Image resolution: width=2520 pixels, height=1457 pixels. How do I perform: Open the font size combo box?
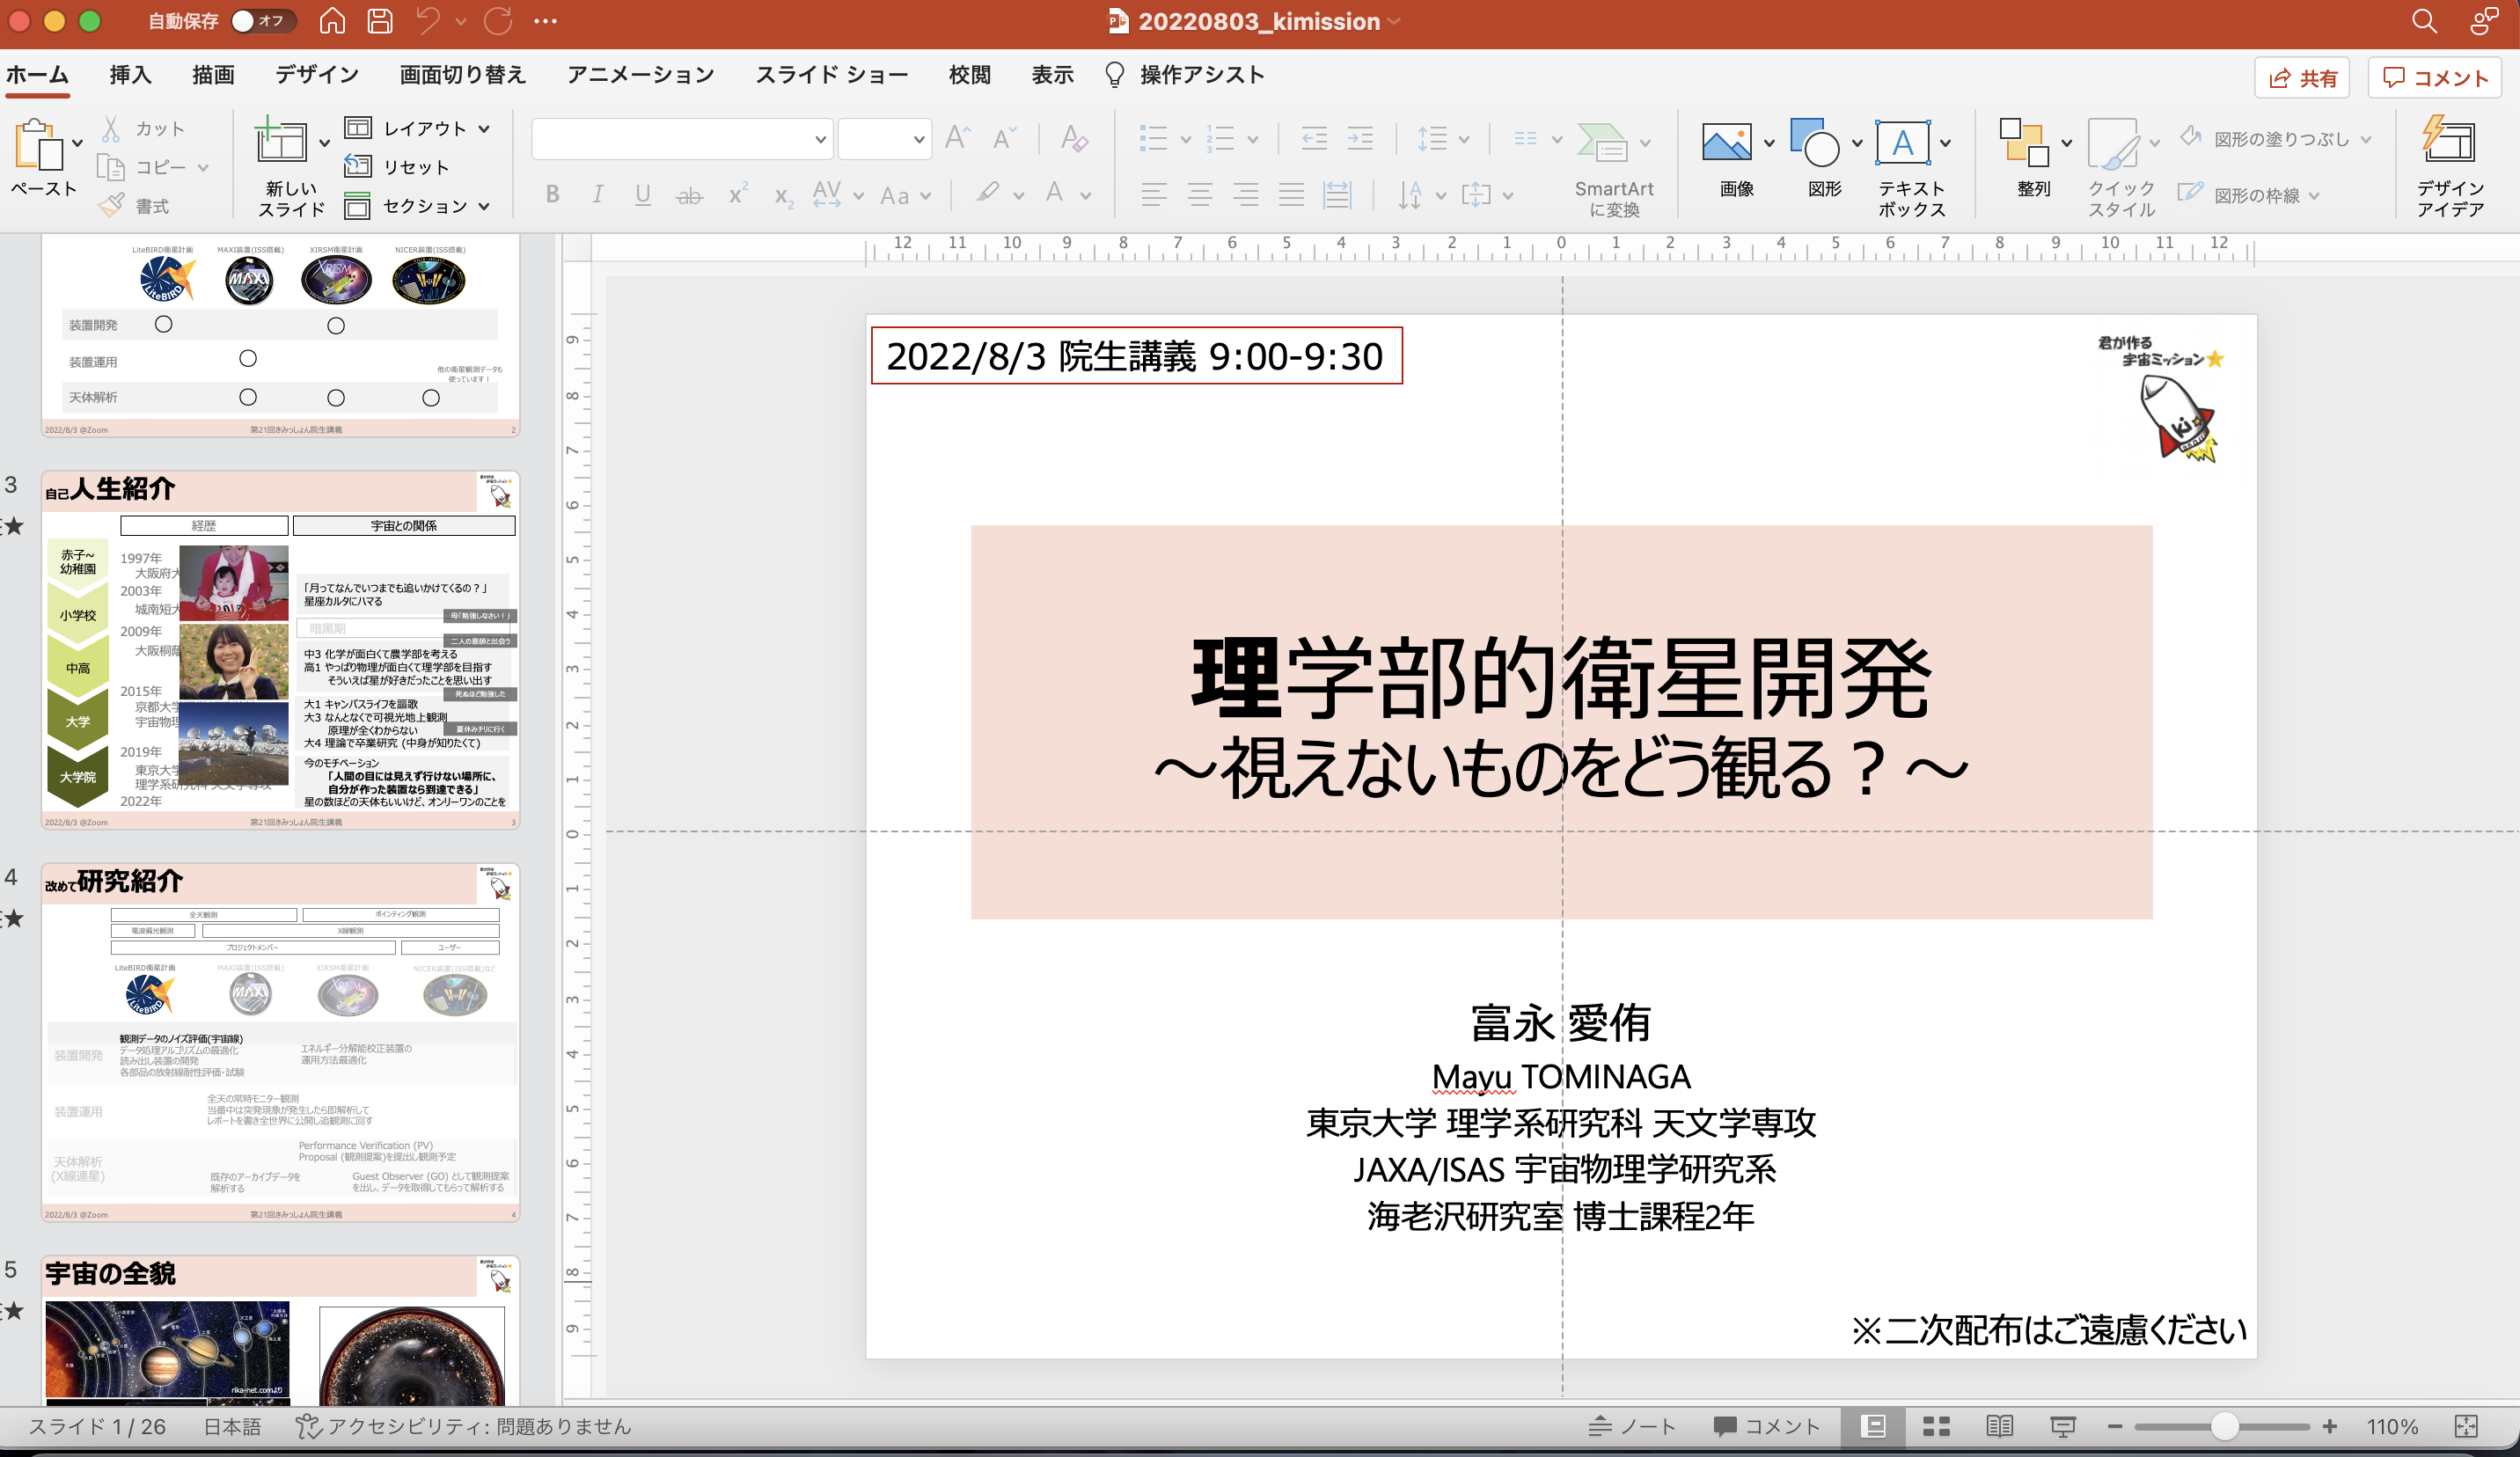tap(885, 139)
